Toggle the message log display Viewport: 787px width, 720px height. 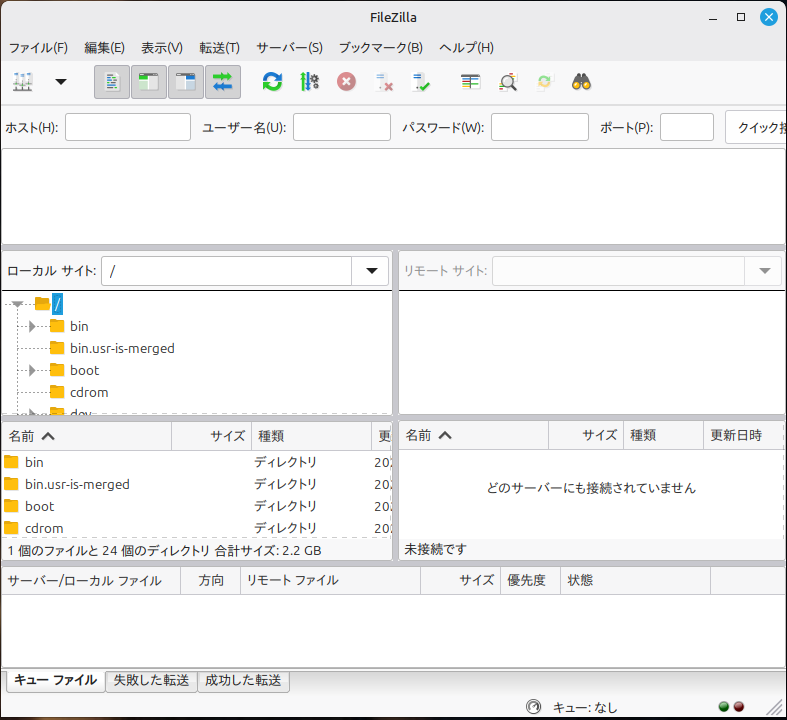tap(112, 82)
